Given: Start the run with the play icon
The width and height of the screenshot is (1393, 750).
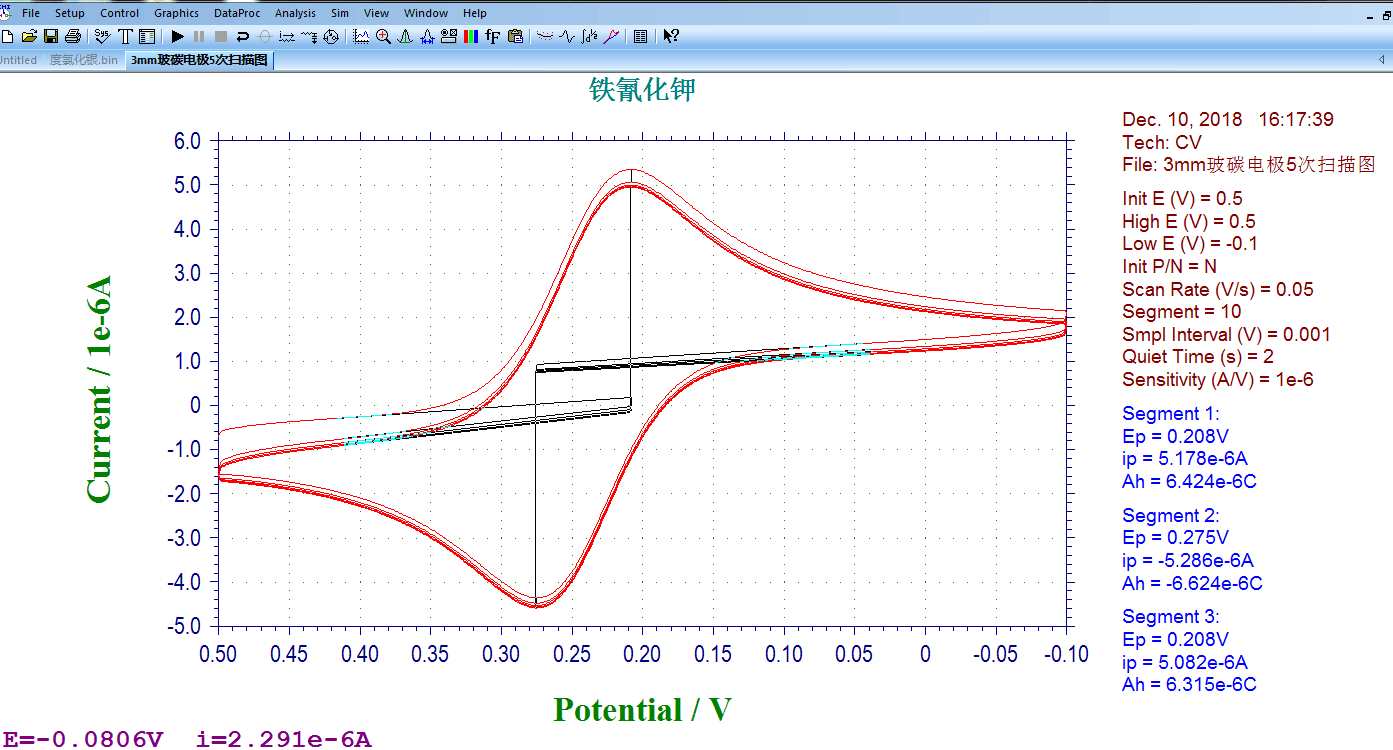Looking at the screenshot, I should (176, 36).
